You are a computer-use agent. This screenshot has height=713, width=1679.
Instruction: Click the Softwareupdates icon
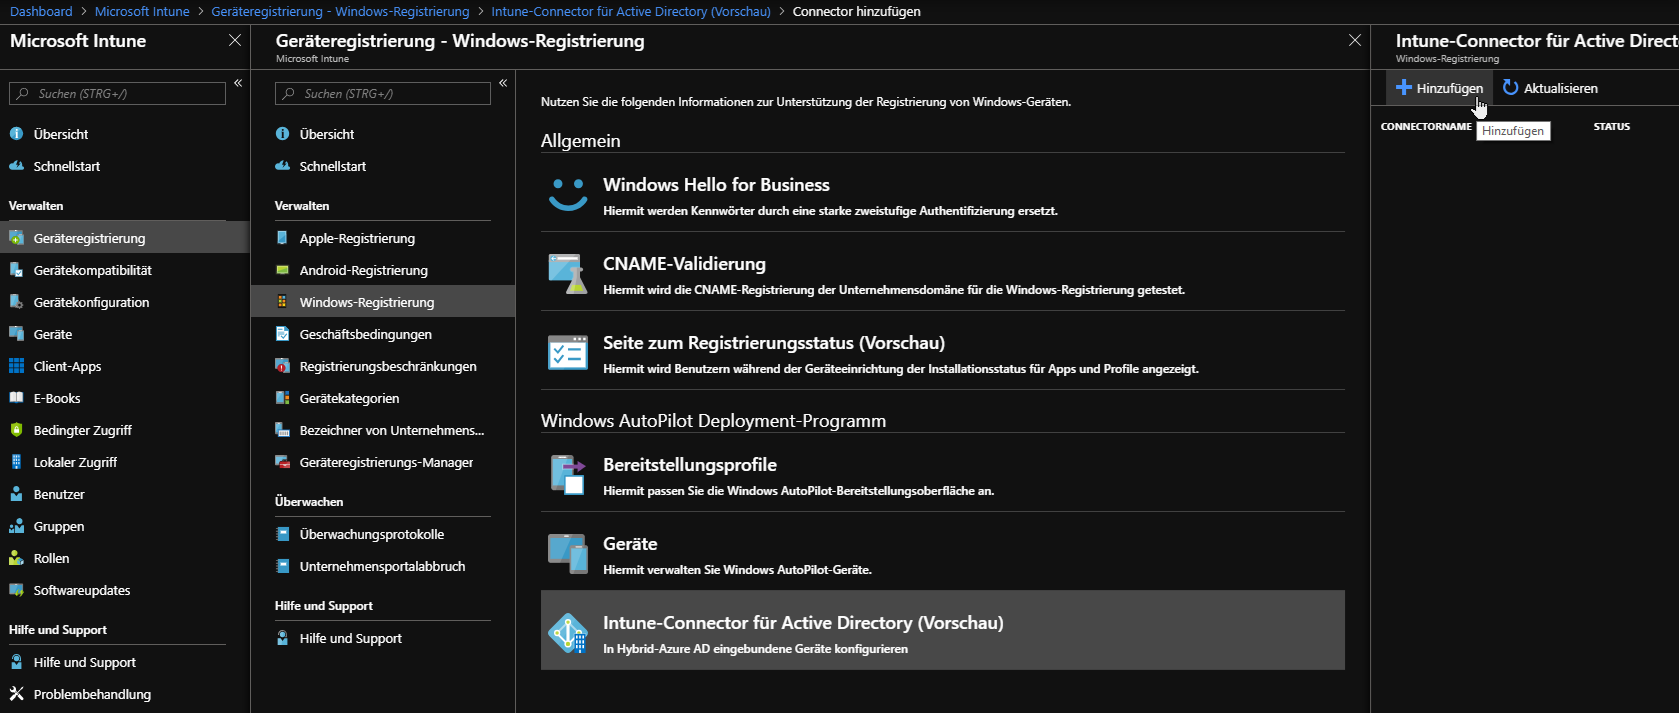(16, 589)
